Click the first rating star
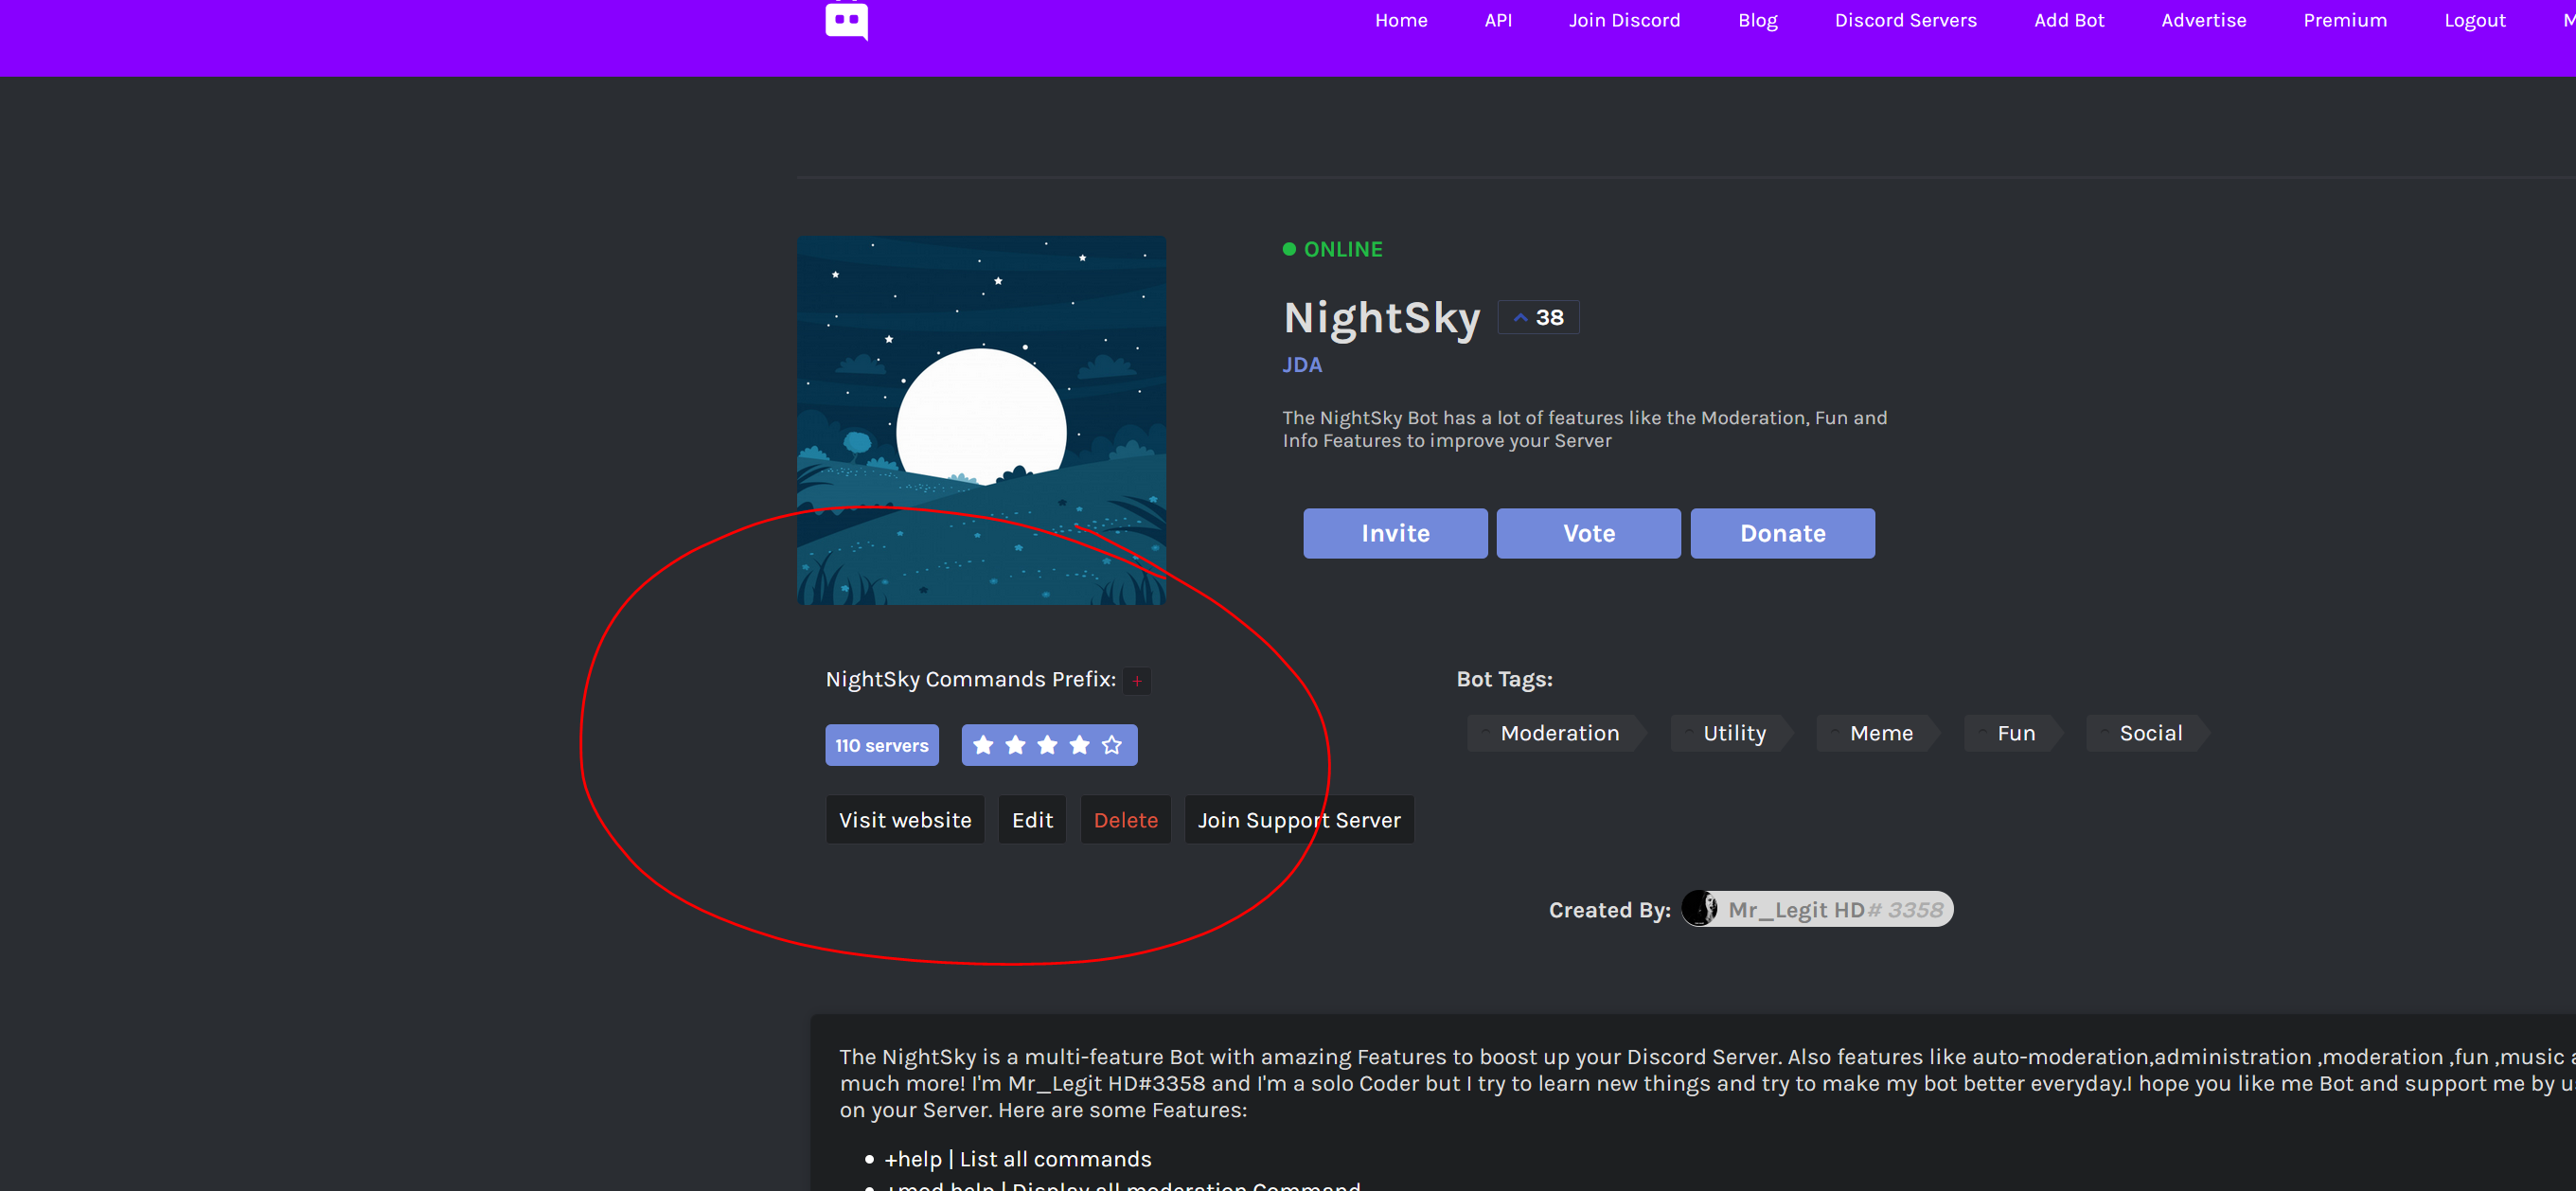This screenshot has height=1191, width=2576. pos(983,745)
